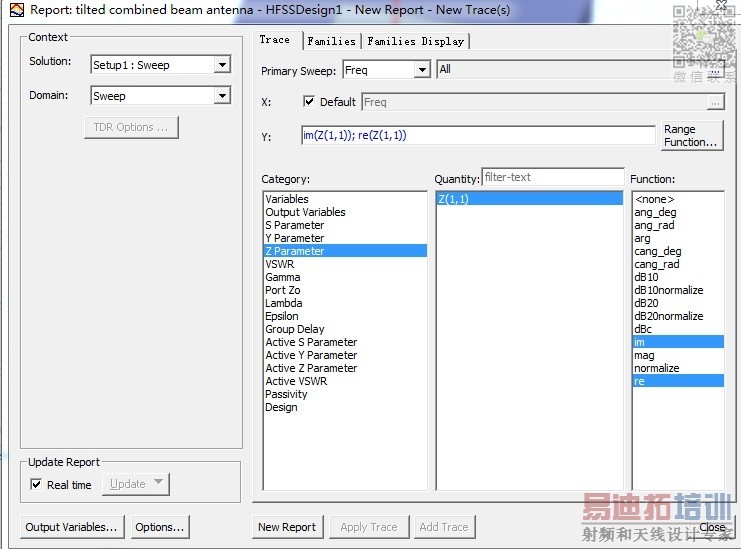Select ang_rad function
Viewport: 741px width, 549px height.
678,225
